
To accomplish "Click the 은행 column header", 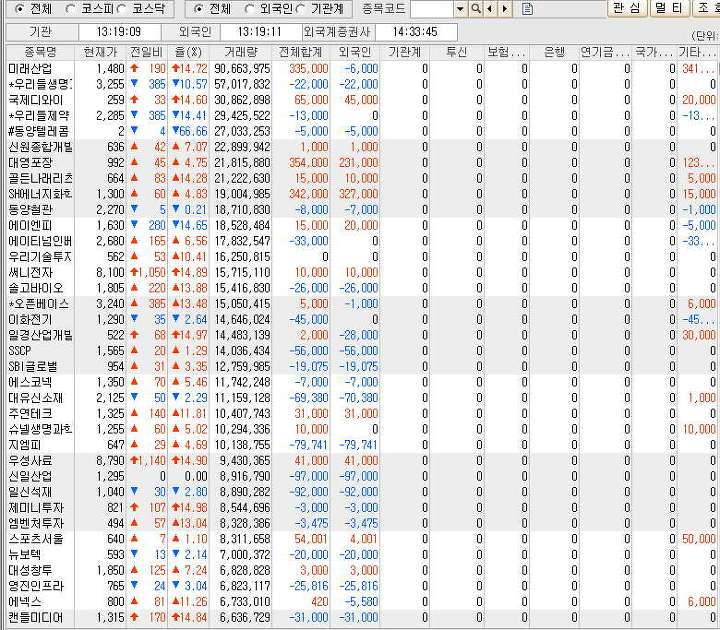I will tap(554, 52).
